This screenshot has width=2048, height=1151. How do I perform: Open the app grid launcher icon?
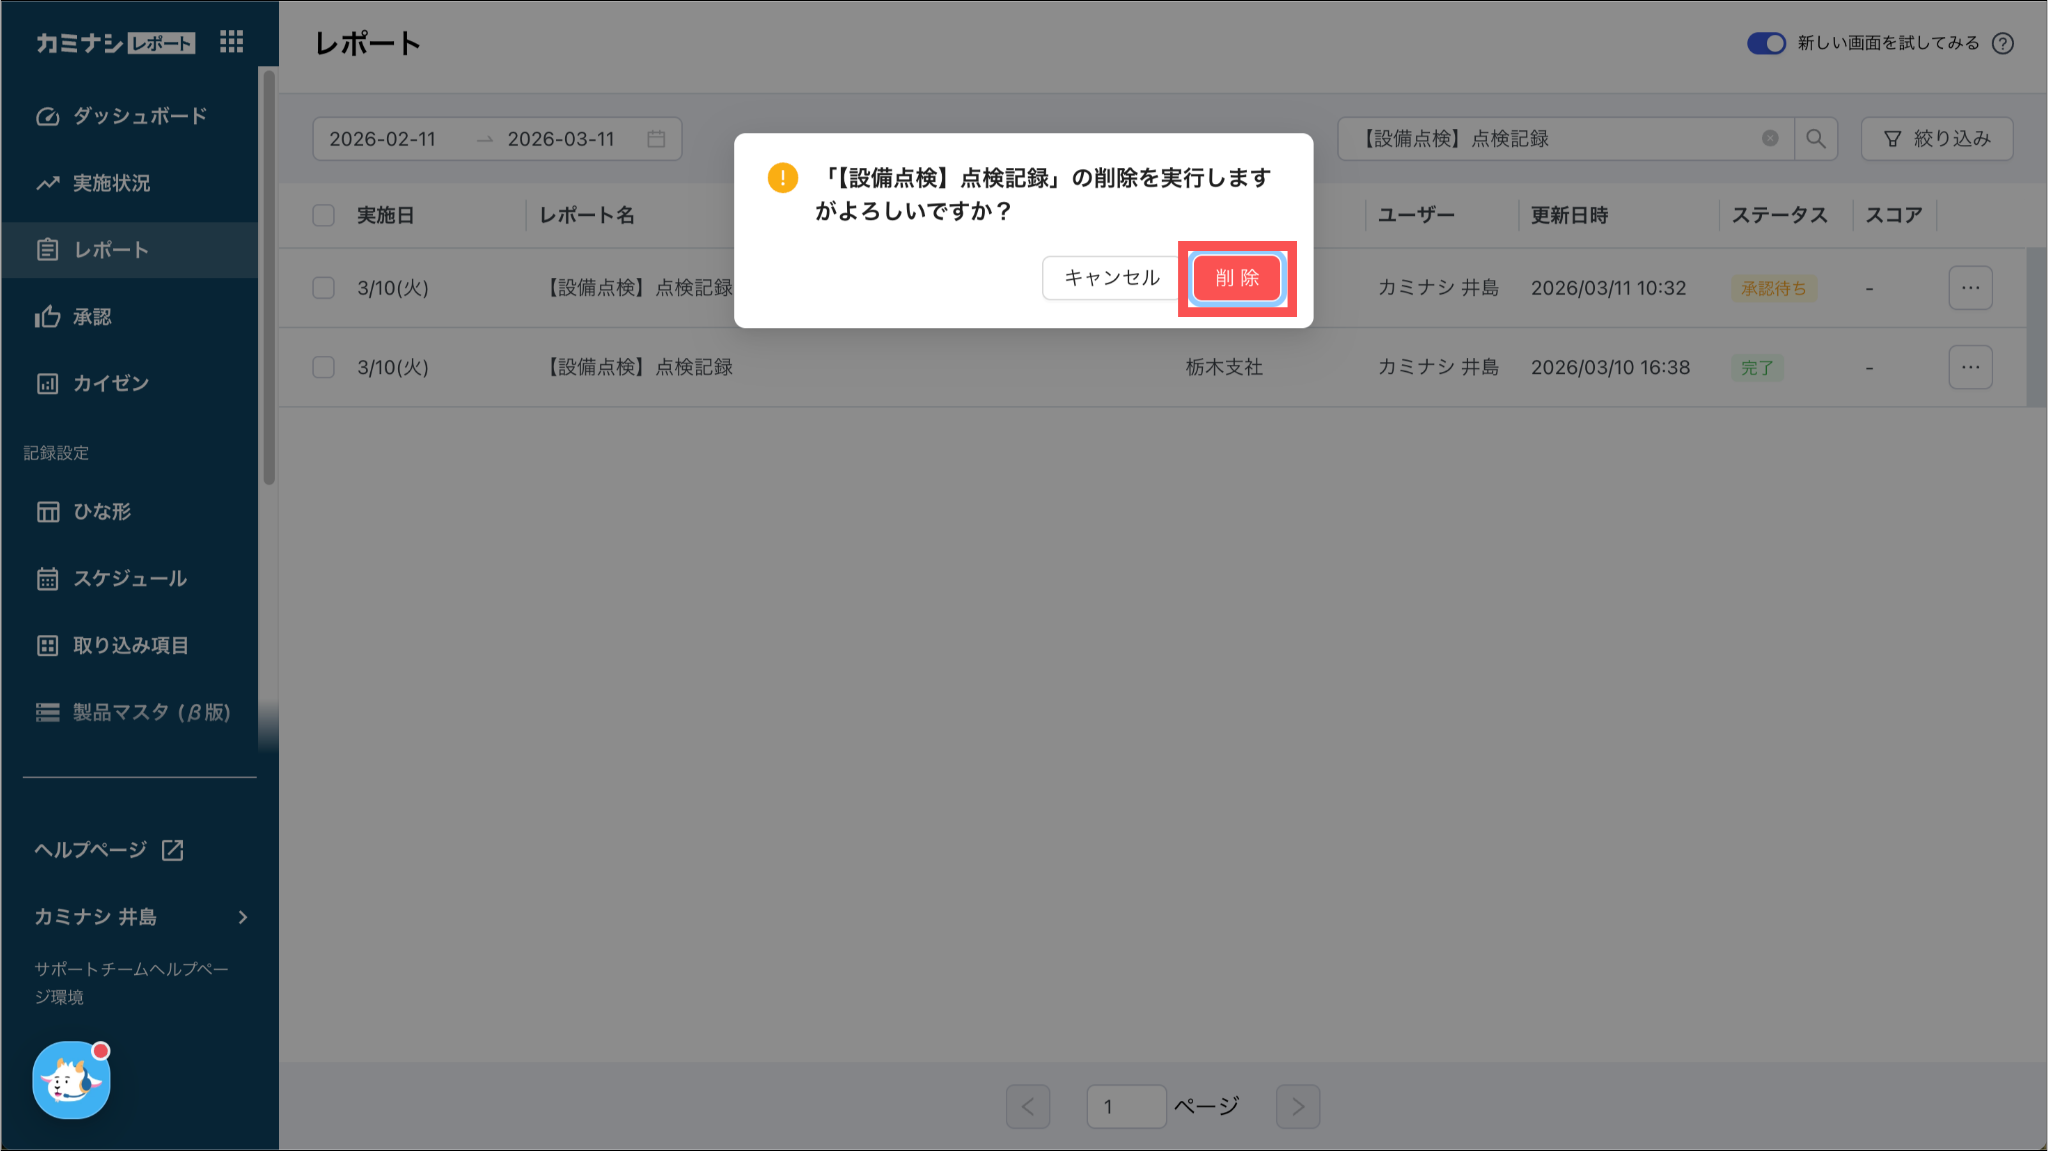[231, 42]
